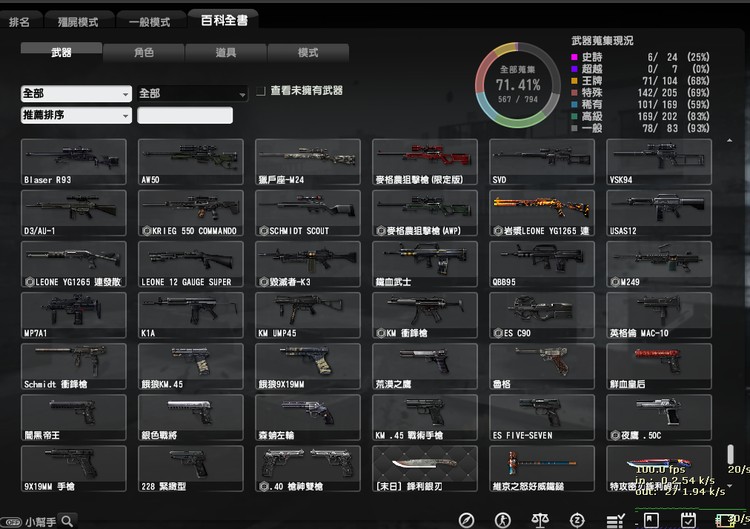750x529 pixels.
Task: Select the MP7A1 weapon card
Action: coord(74,315)
